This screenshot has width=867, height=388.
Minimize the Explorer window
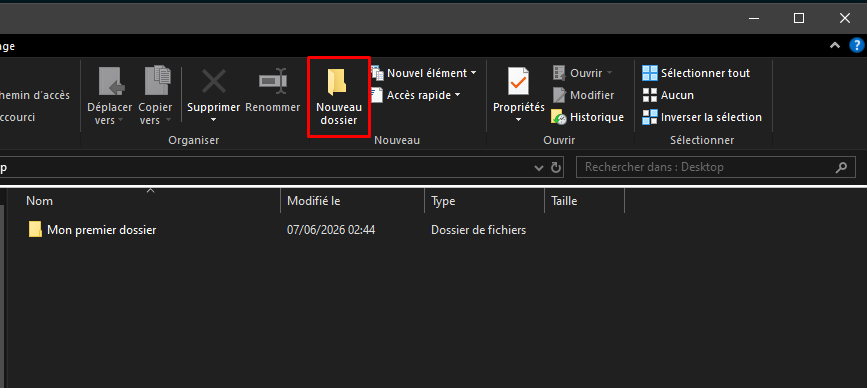(753, 18)
